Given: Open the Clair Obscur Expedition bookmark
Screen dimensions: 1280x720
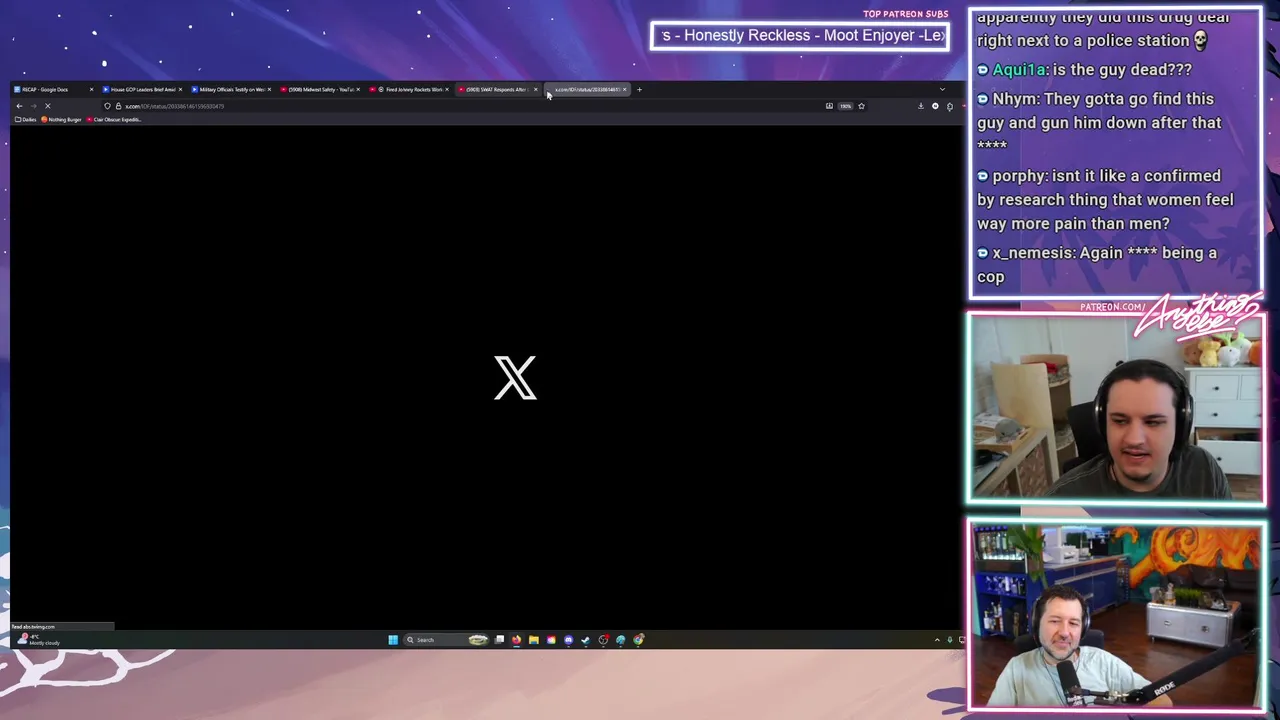Looking at the screenshot, I should [114, 120].
